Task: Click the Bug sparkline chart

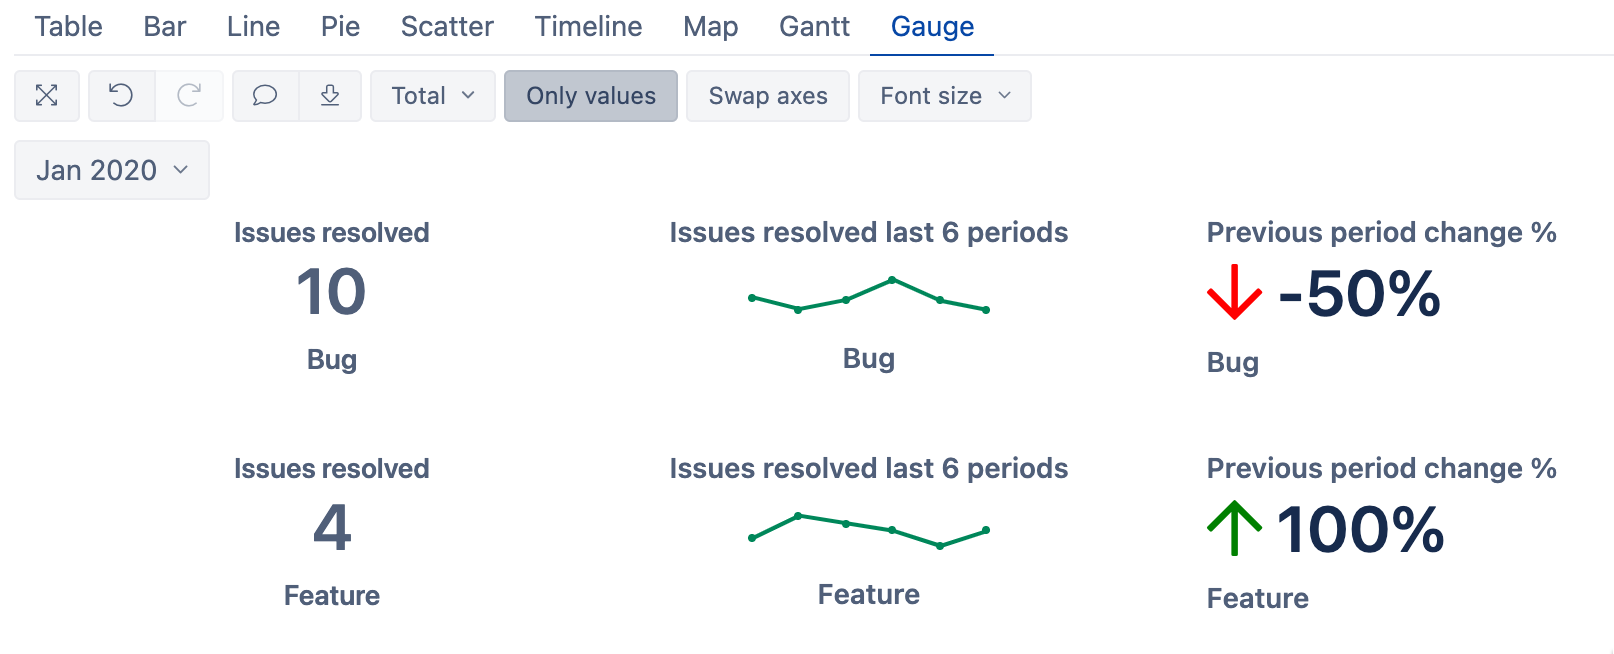Action: pyautogui.click(x=869, y=295)
